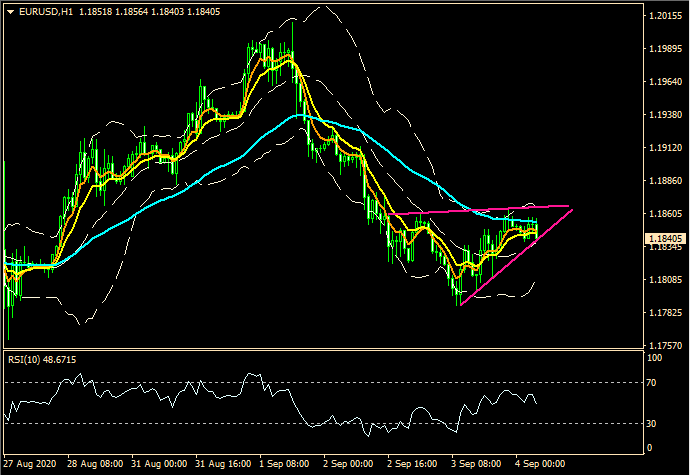Select the RSI(10) 48.6715 indicator label

42,359
